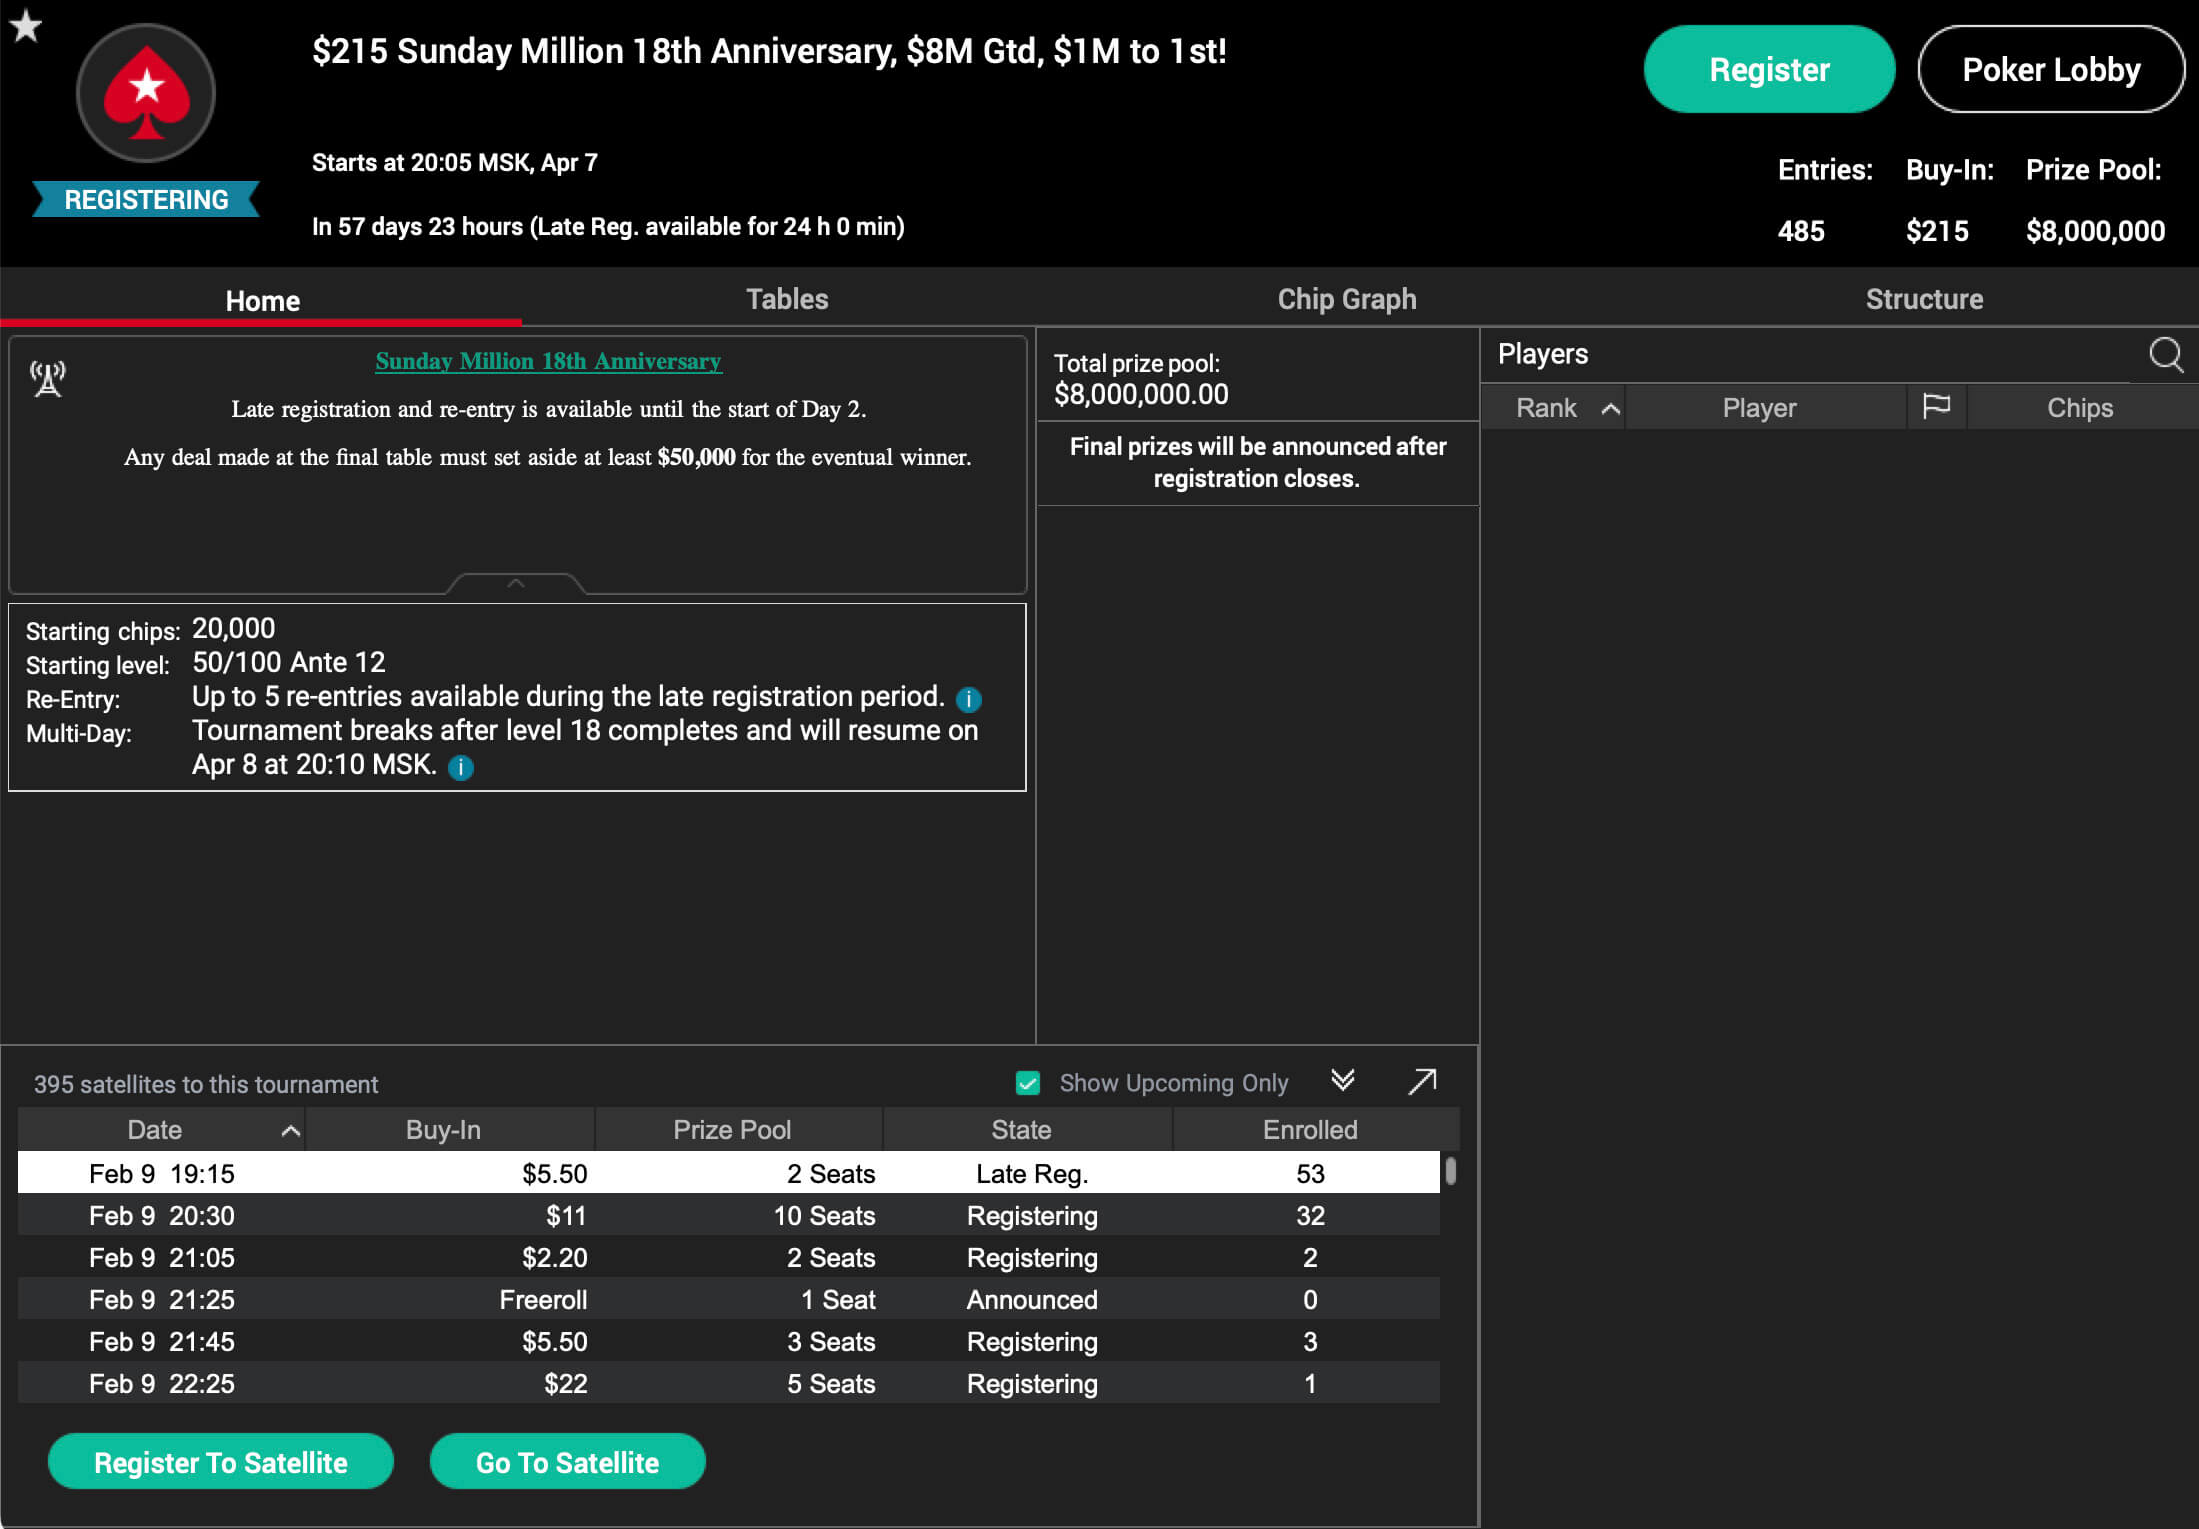
Task: Click the country flag column icon
Action: 1936,407
